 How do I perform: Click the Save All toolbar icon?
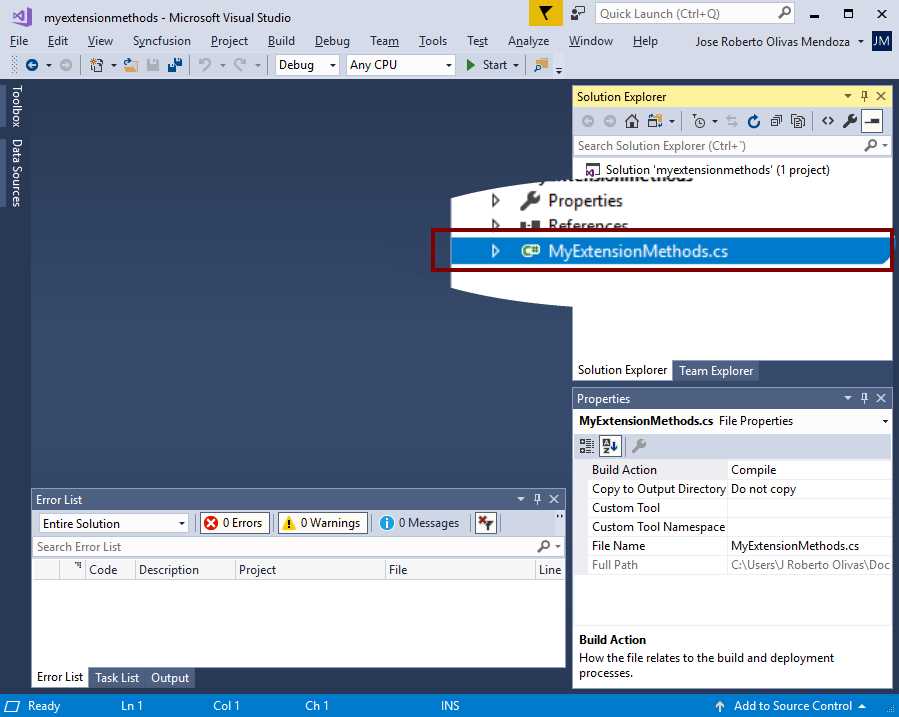[175, 65]
